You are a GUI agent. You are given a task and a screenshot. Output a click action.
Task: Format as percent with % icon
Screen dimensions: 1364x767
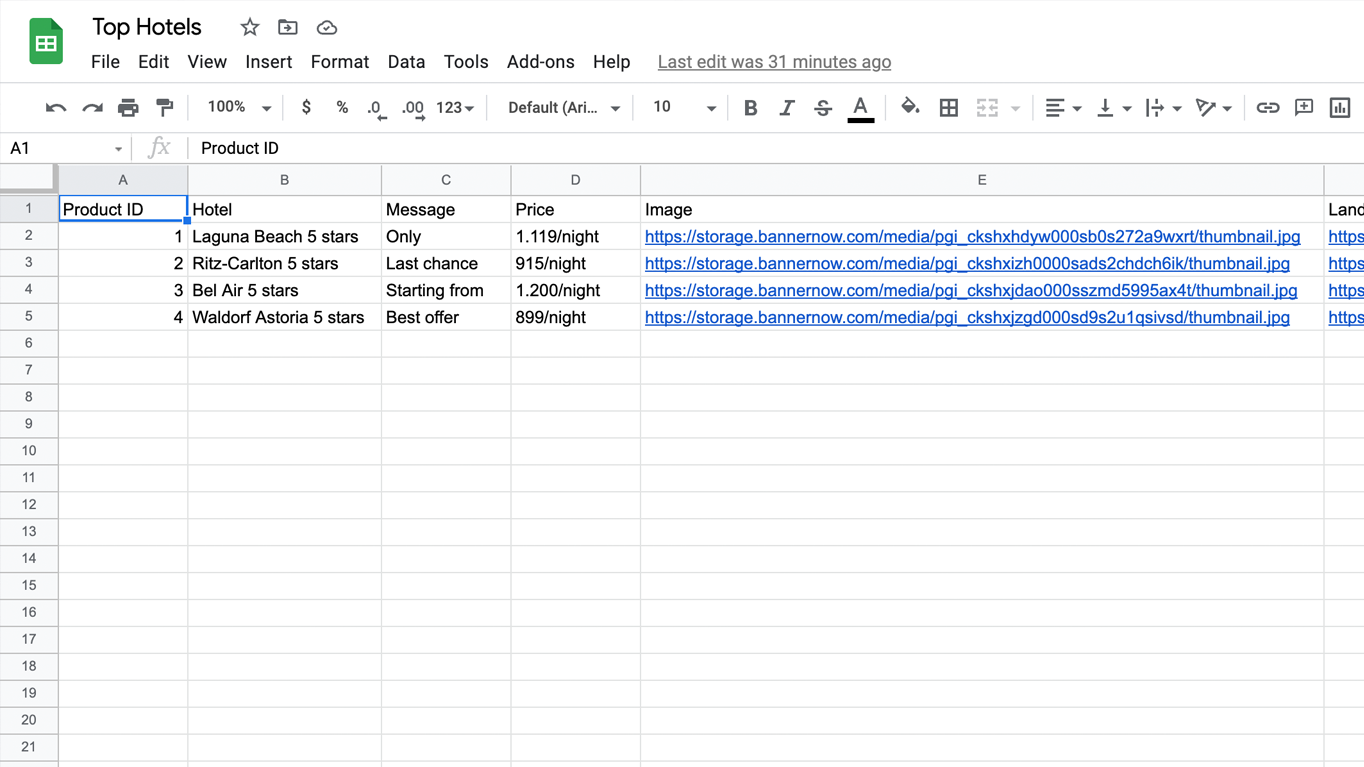tap(342, 108)
